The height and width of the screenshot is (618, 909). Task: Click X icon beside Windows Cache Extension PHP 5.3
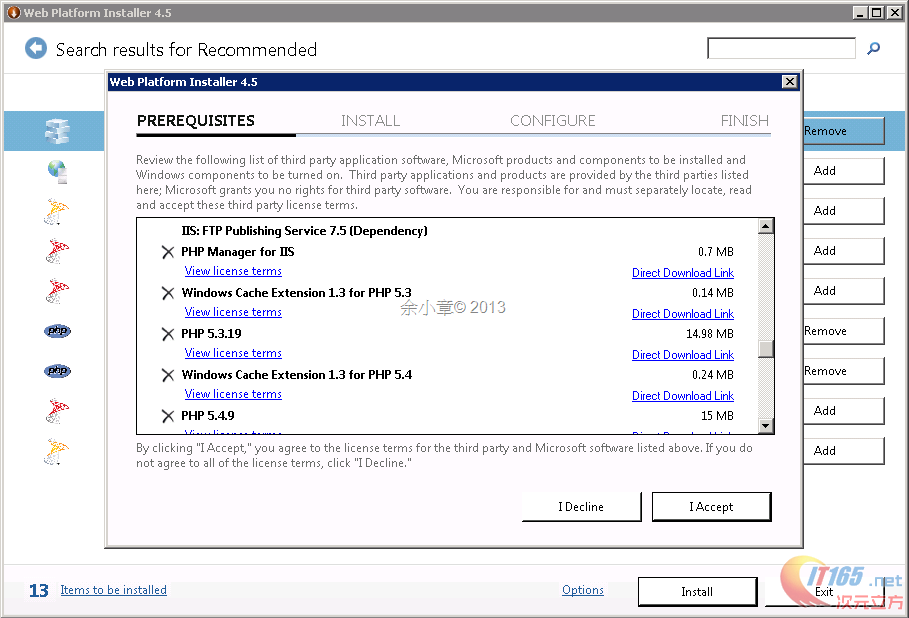click(168, 293)
